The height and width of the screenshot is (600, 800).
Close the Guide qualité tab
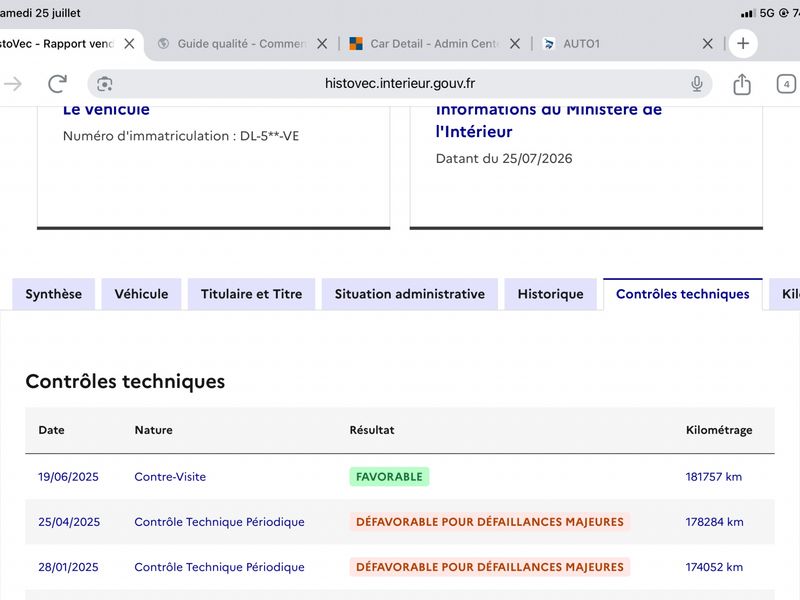[x=322, y=44]
